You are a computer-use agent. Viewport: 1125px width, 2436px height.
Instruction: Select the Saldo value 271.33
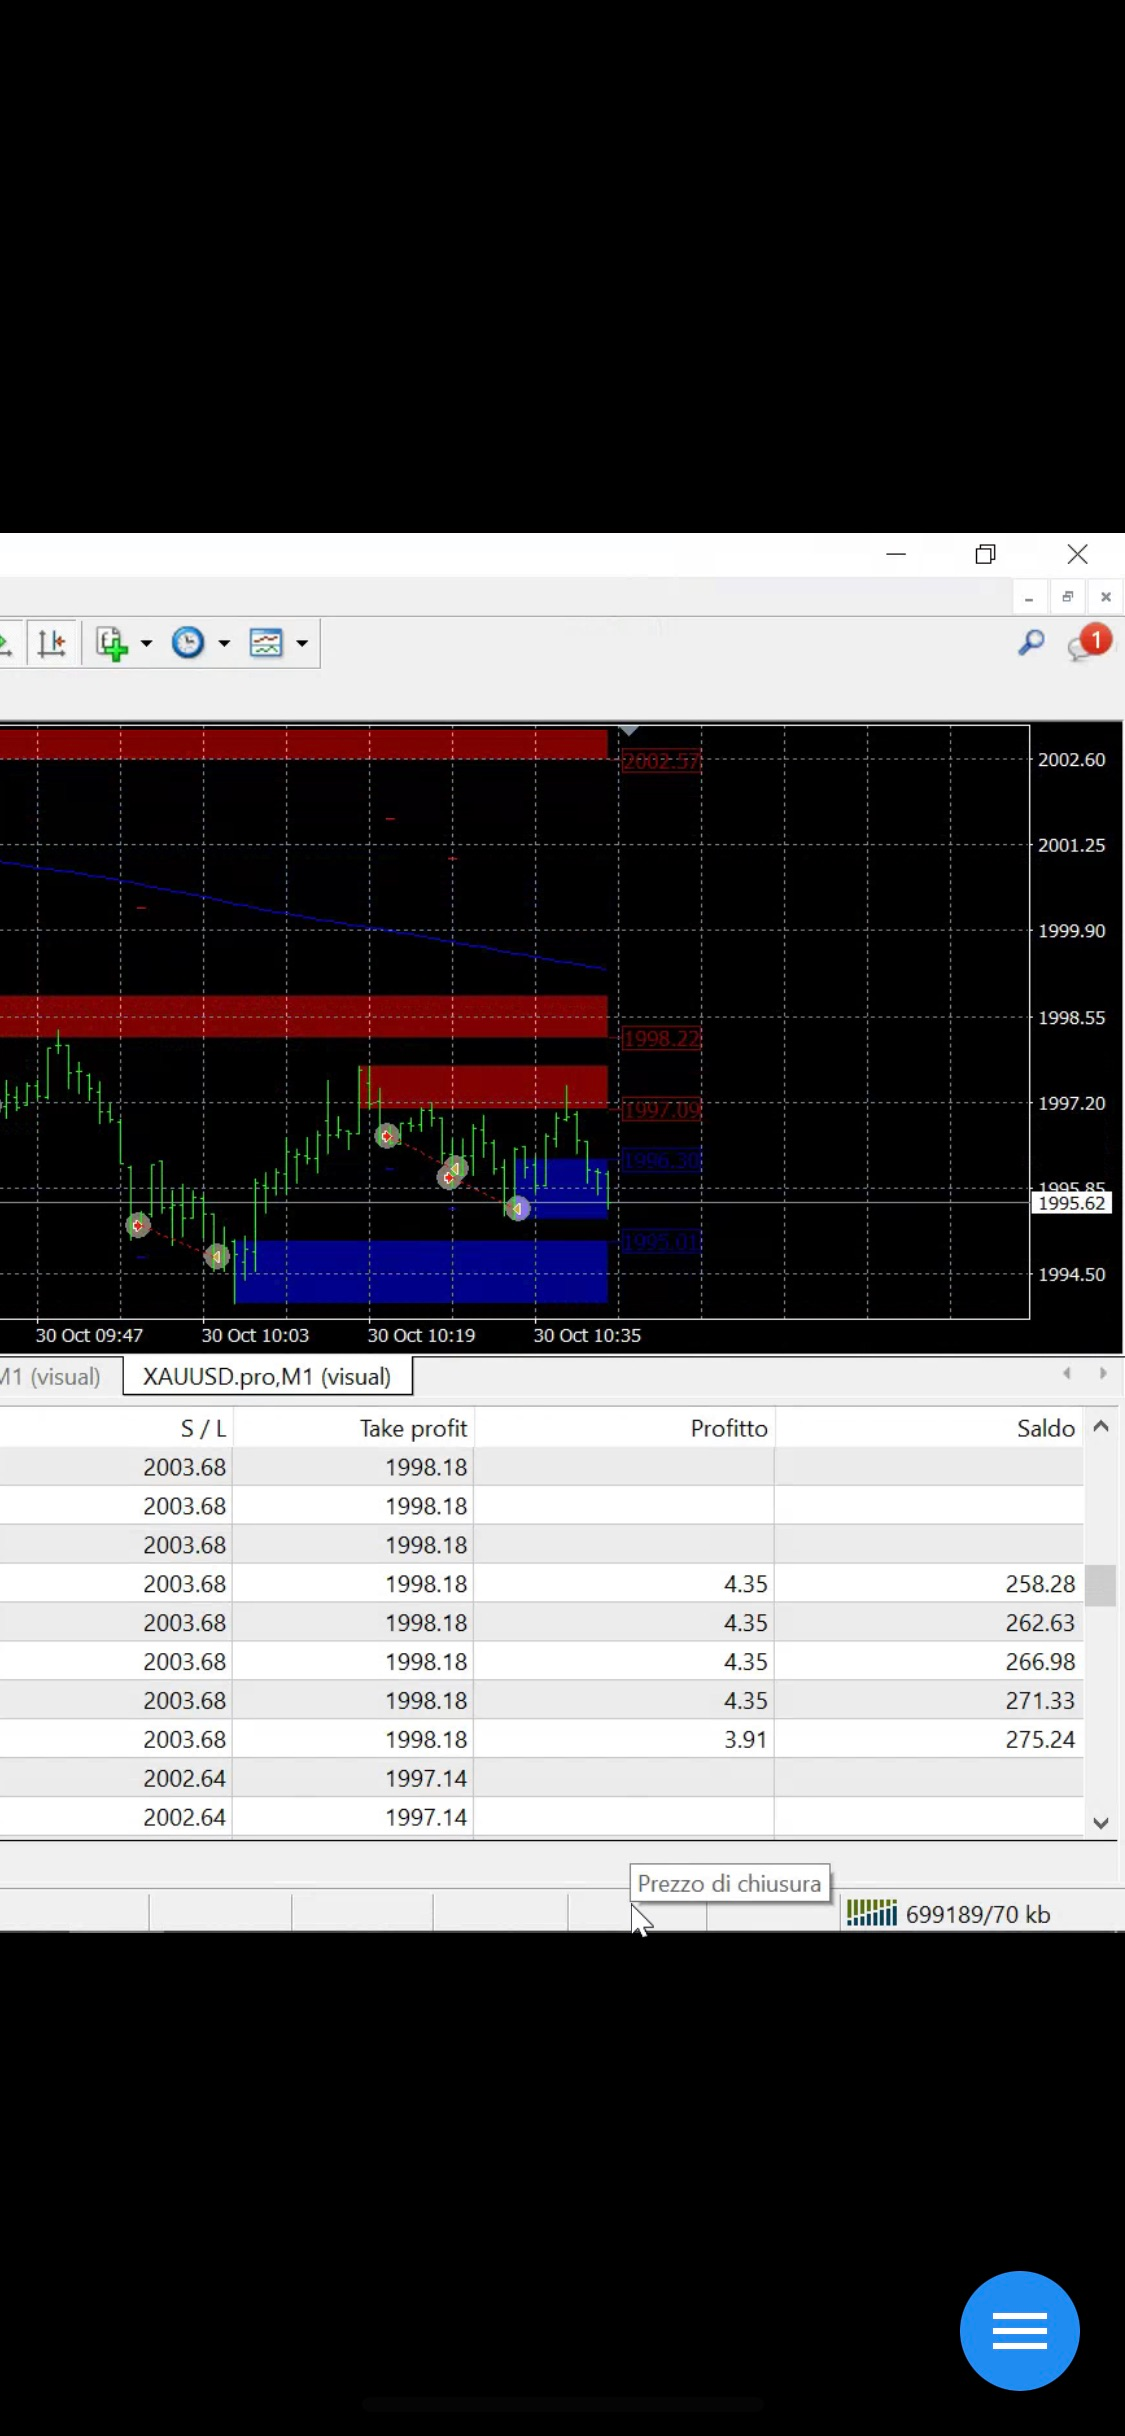point(1040,1701)
